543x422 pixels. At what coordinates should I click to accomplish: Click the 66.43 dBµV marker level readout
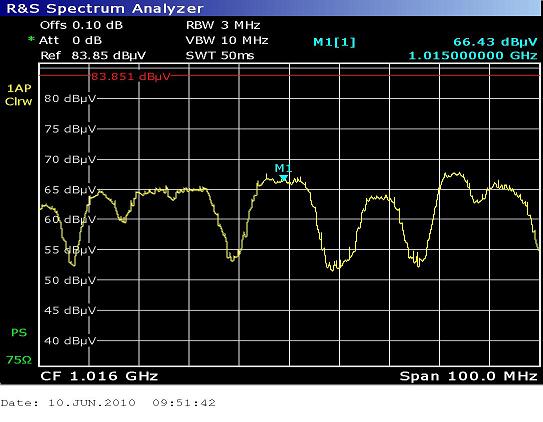(495, 42)
